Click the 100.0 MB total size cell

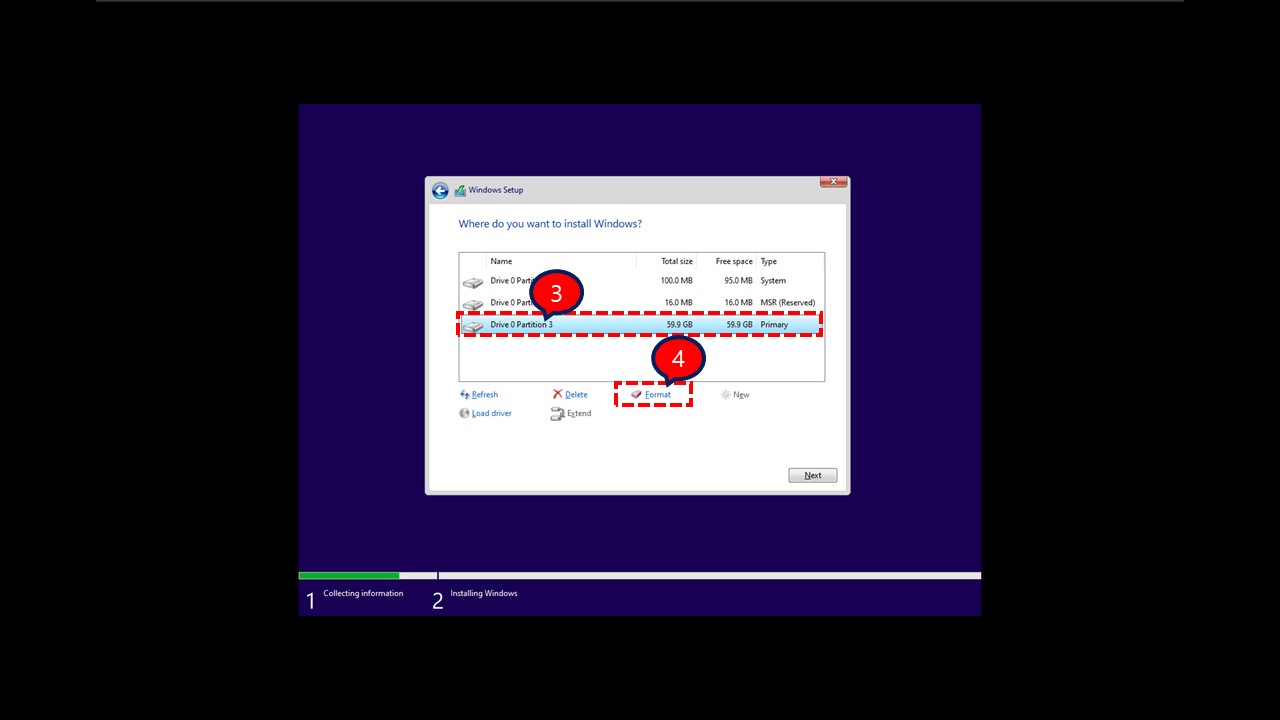[676, 281]
